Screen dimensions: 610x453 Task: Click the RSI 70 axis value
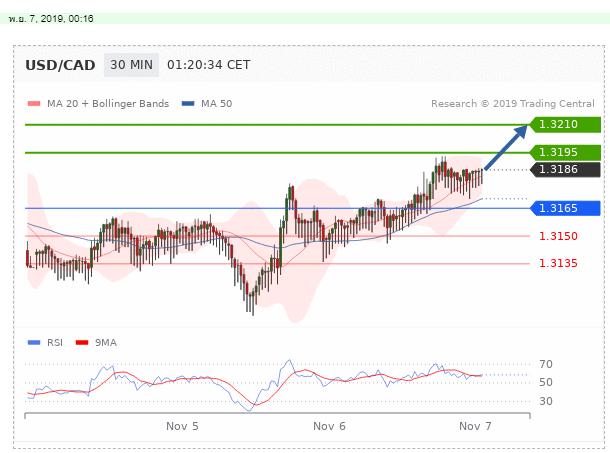click(x=546, y=364)
